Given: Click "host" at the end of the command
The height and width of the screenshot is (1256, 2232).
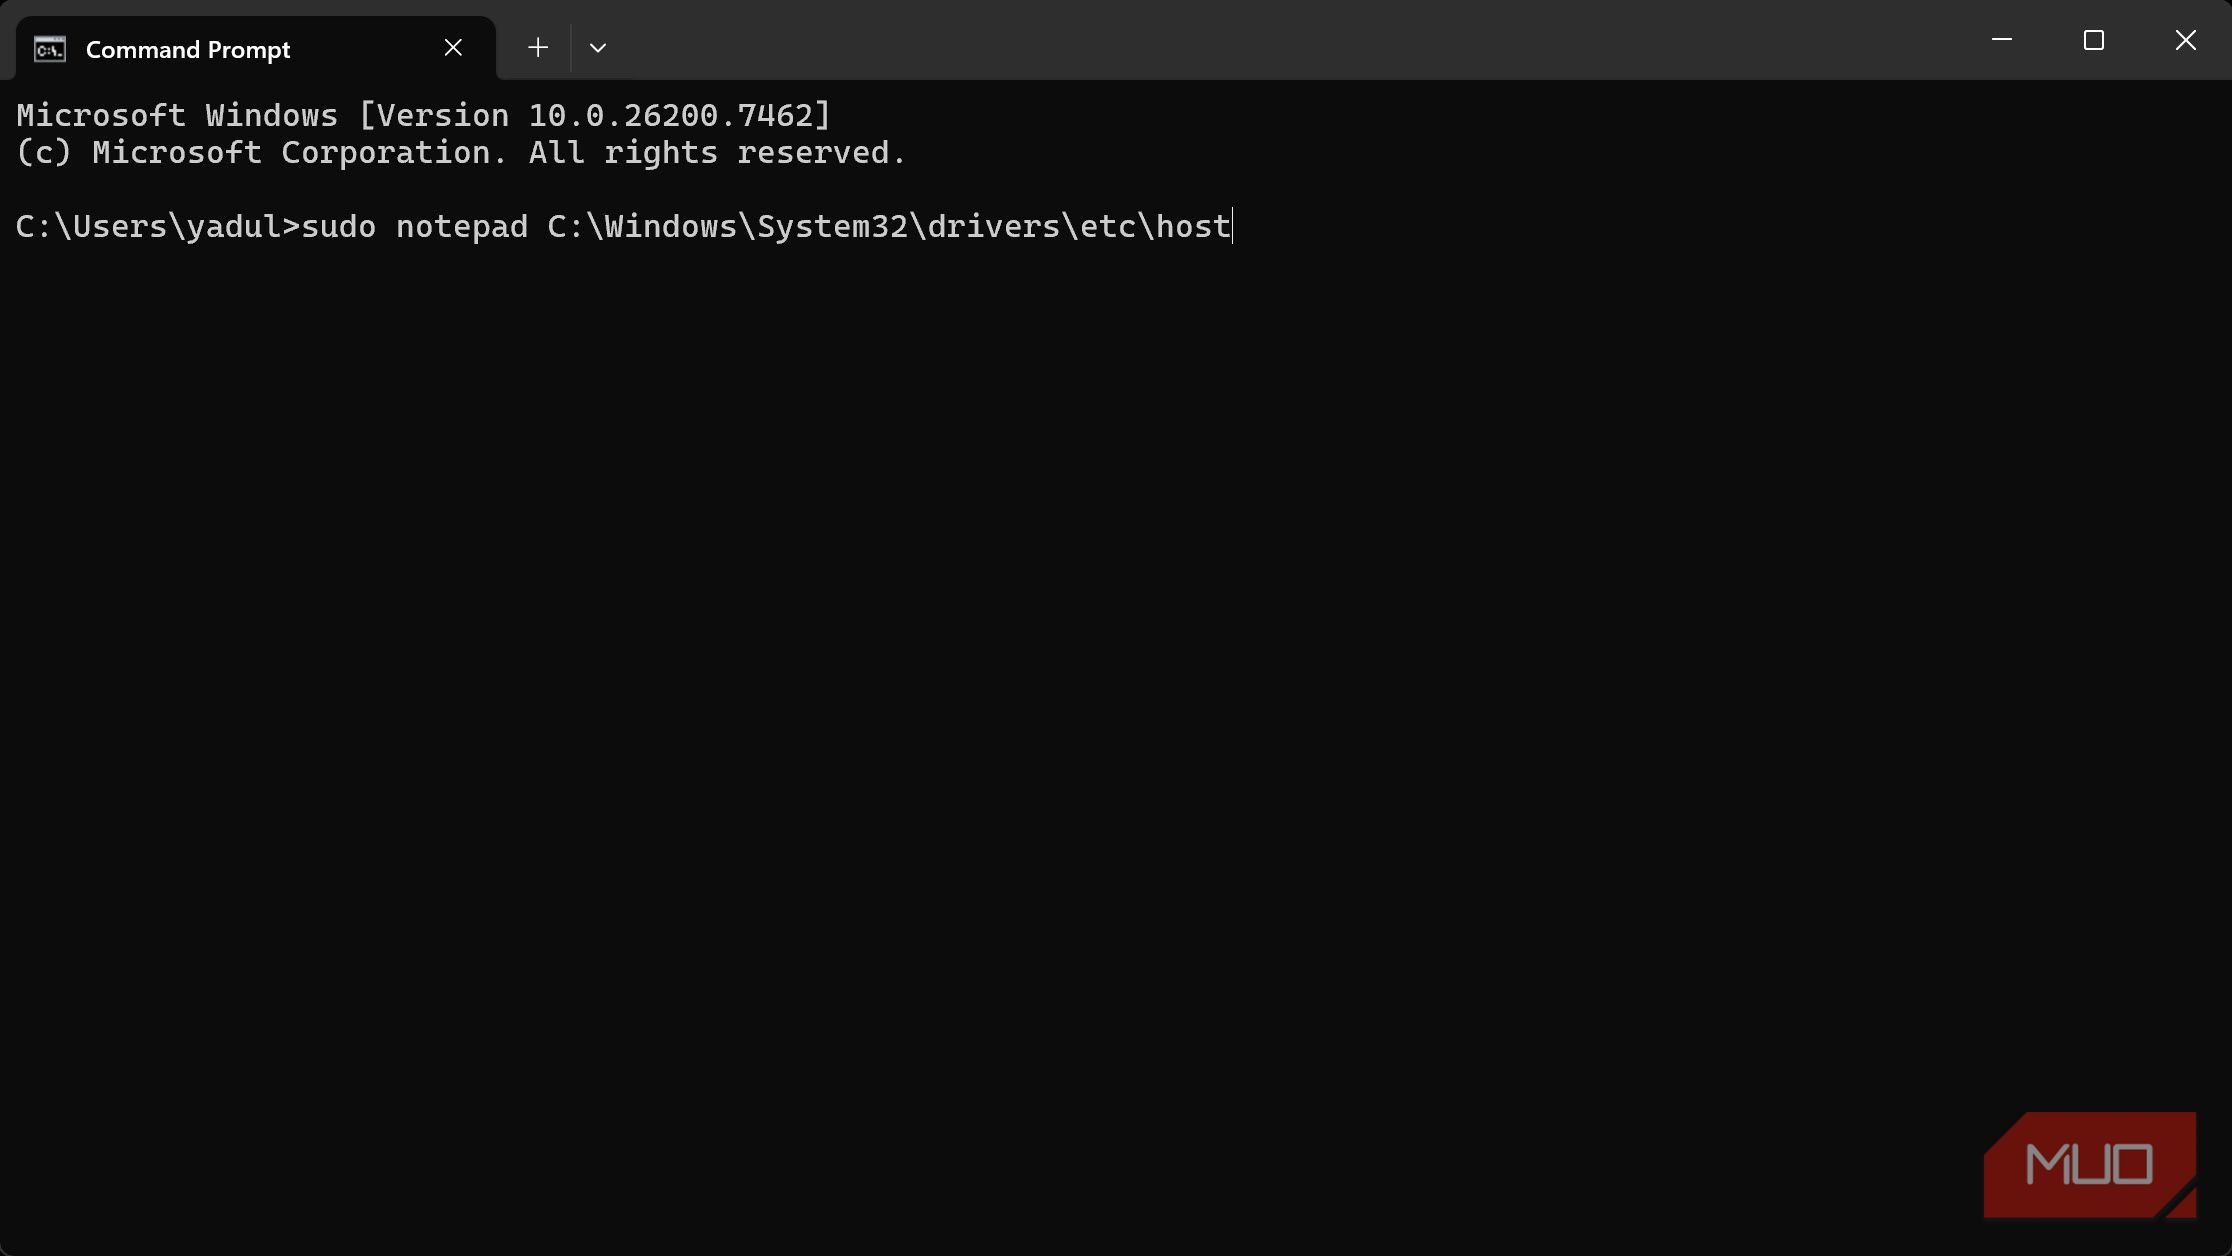Looking at the screenshot, I should [x=1193, y=227].
